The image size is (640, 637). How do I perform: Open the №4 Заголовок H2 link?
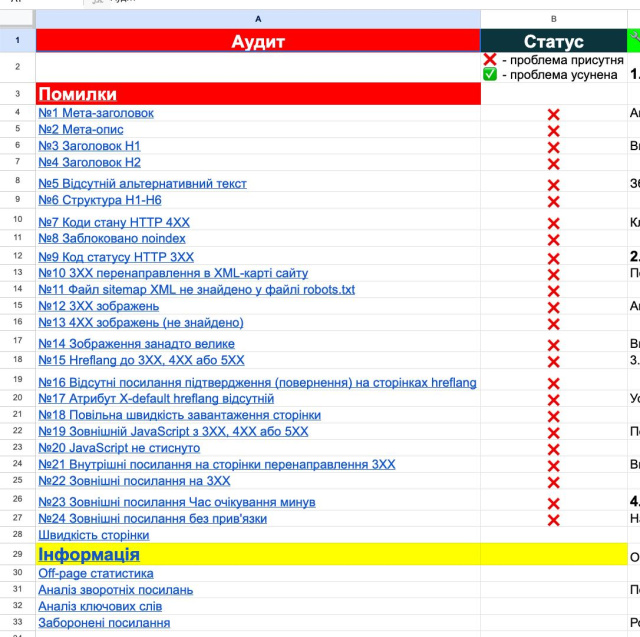tap(89, 162)
